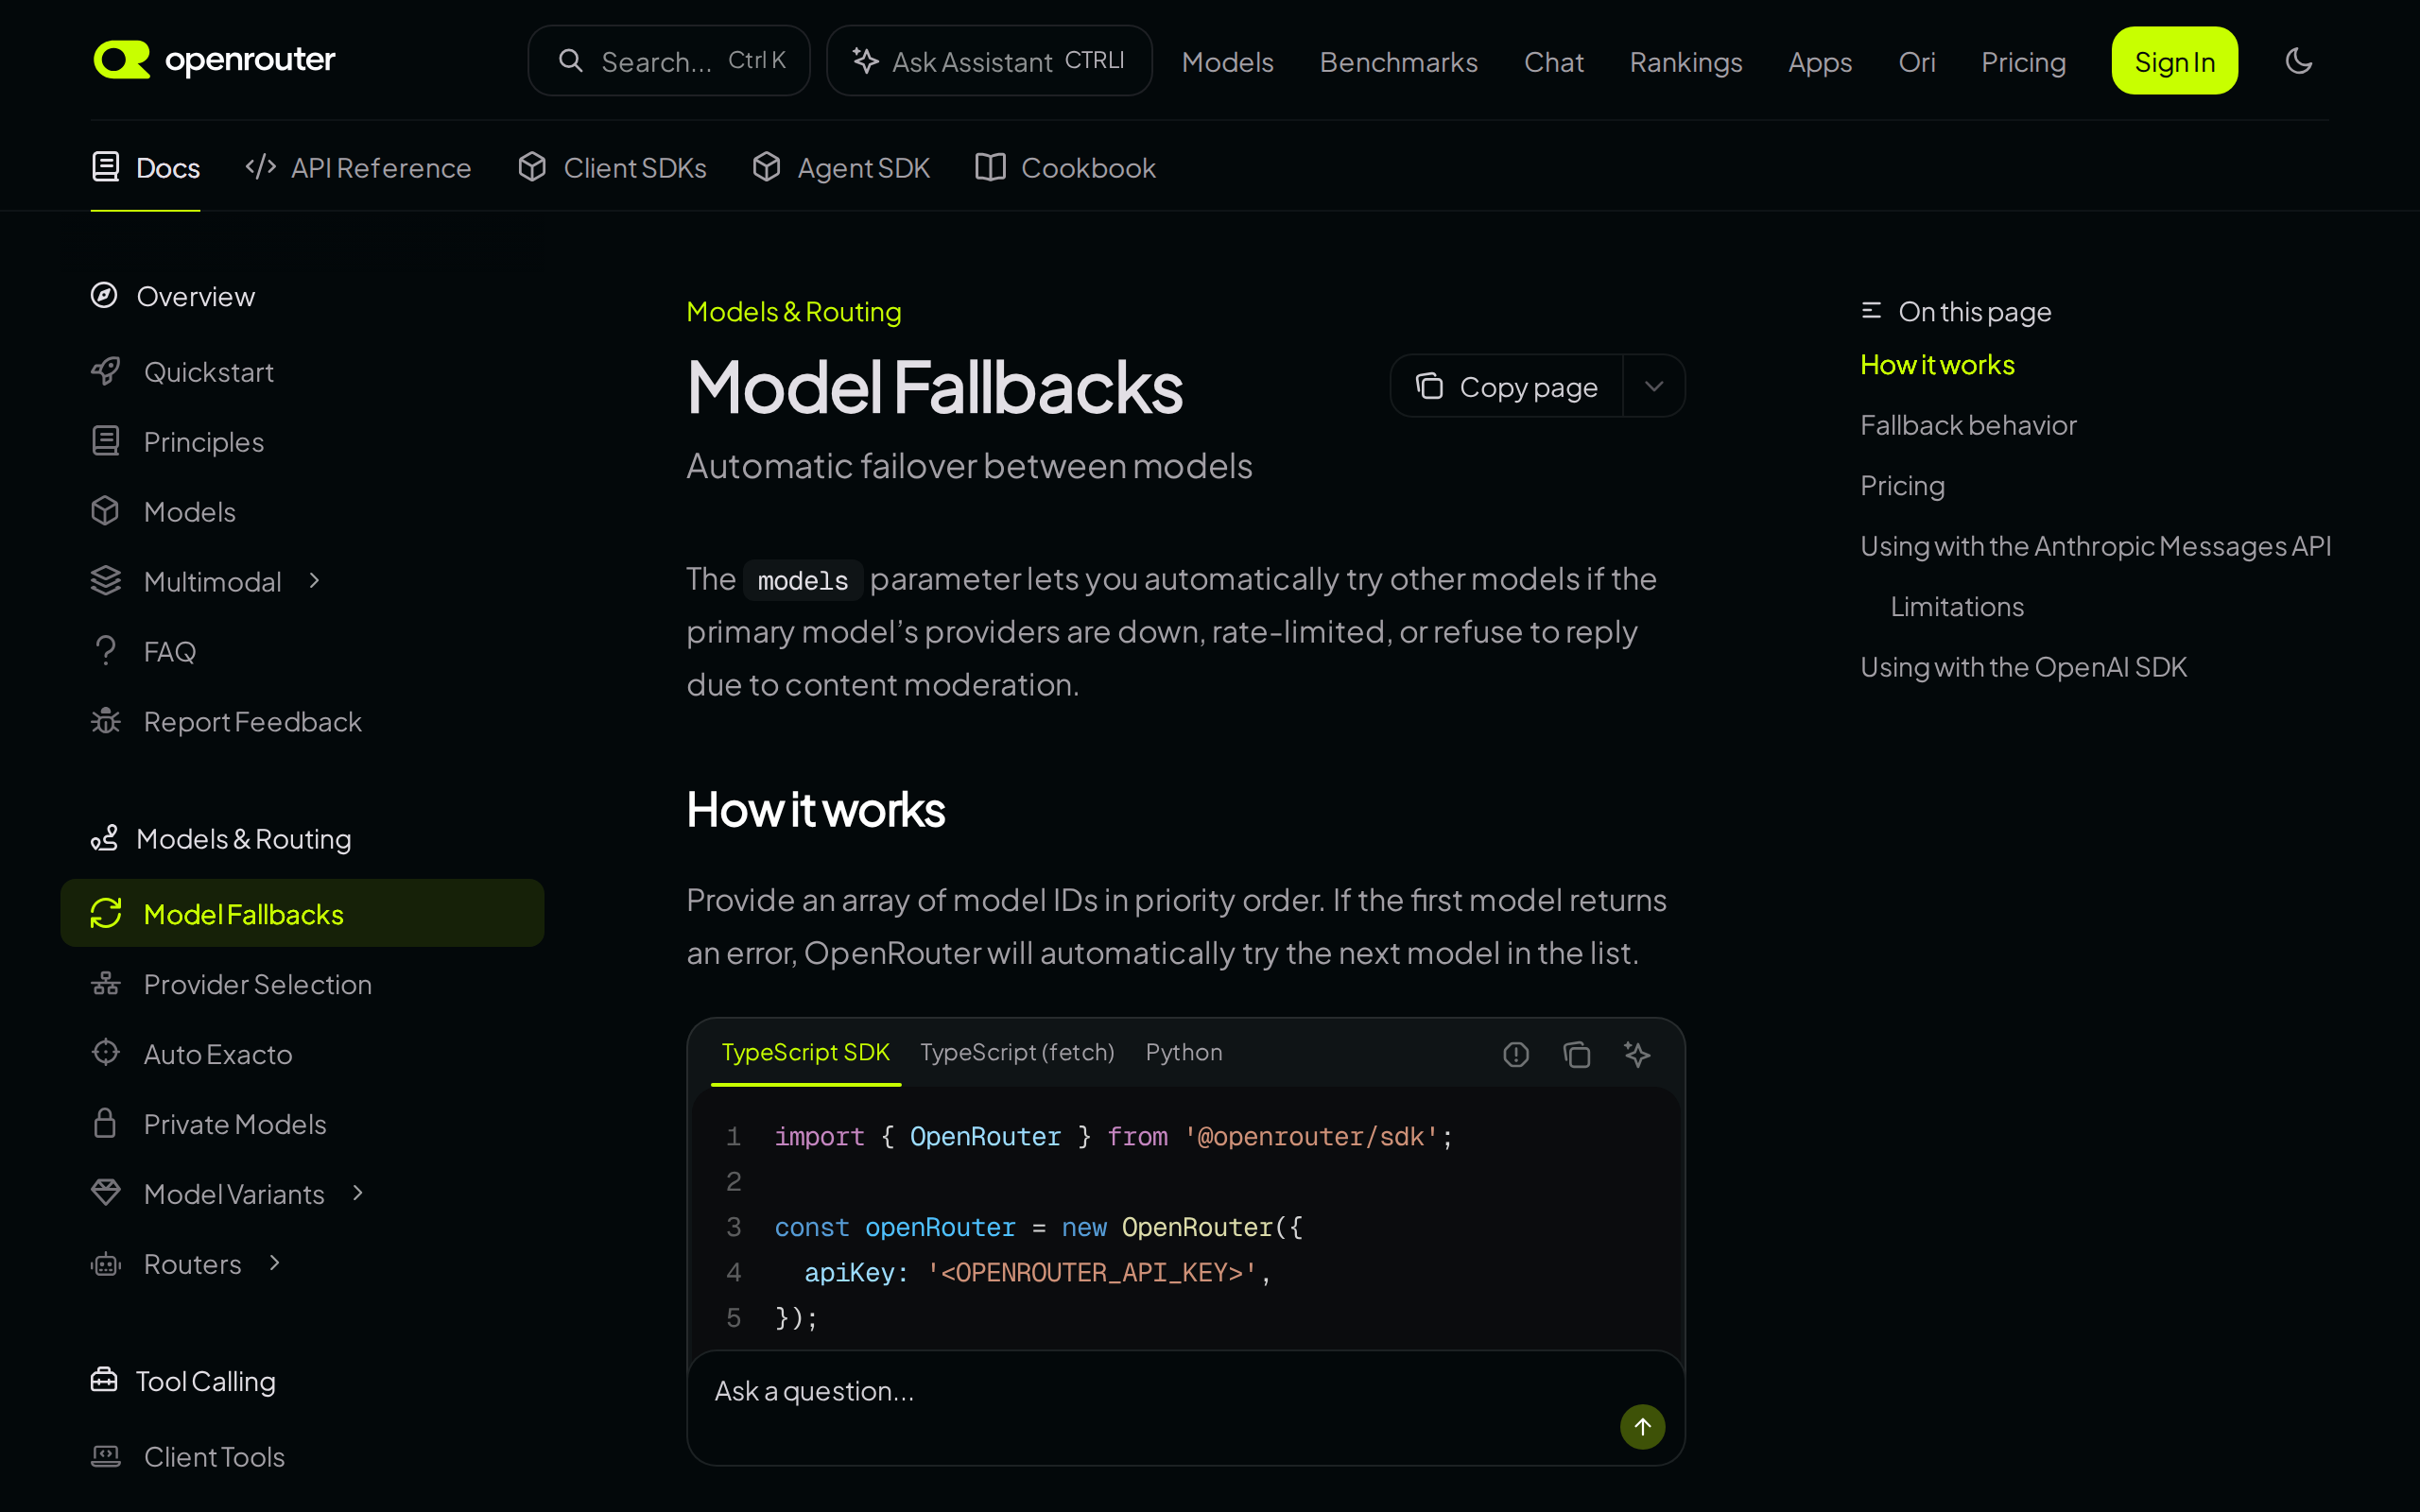2420x1512 pixels.
Task: Click the Auto Exacto crosshair icon
Action: click(x=105, y=1053)
